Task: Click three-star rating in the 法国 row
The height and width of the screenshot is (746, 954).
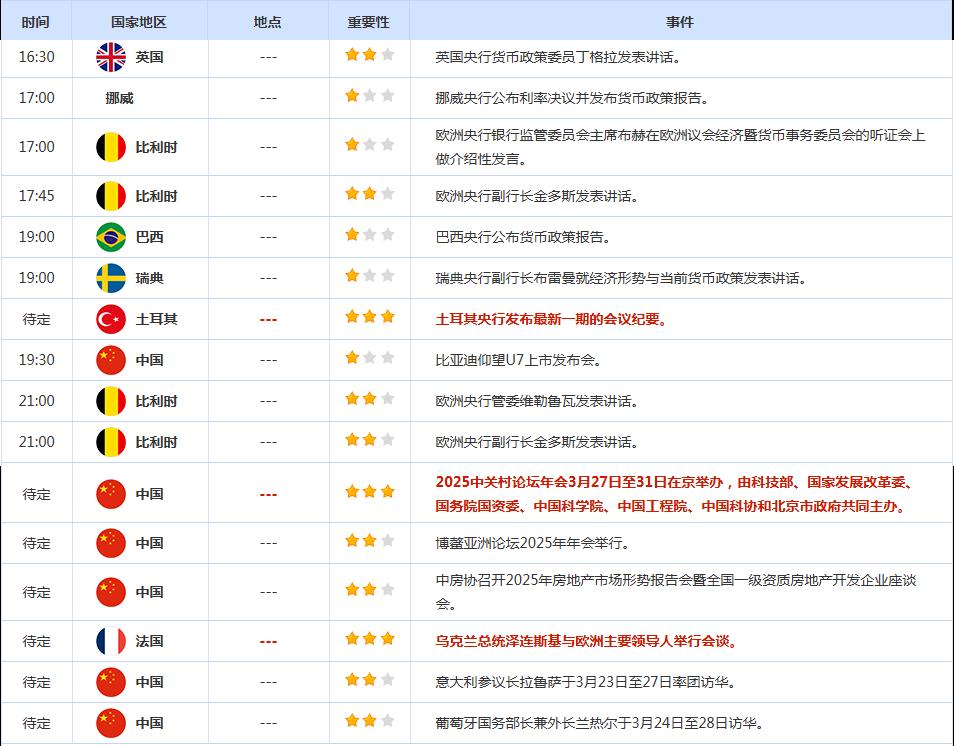Action: [369, 638]
